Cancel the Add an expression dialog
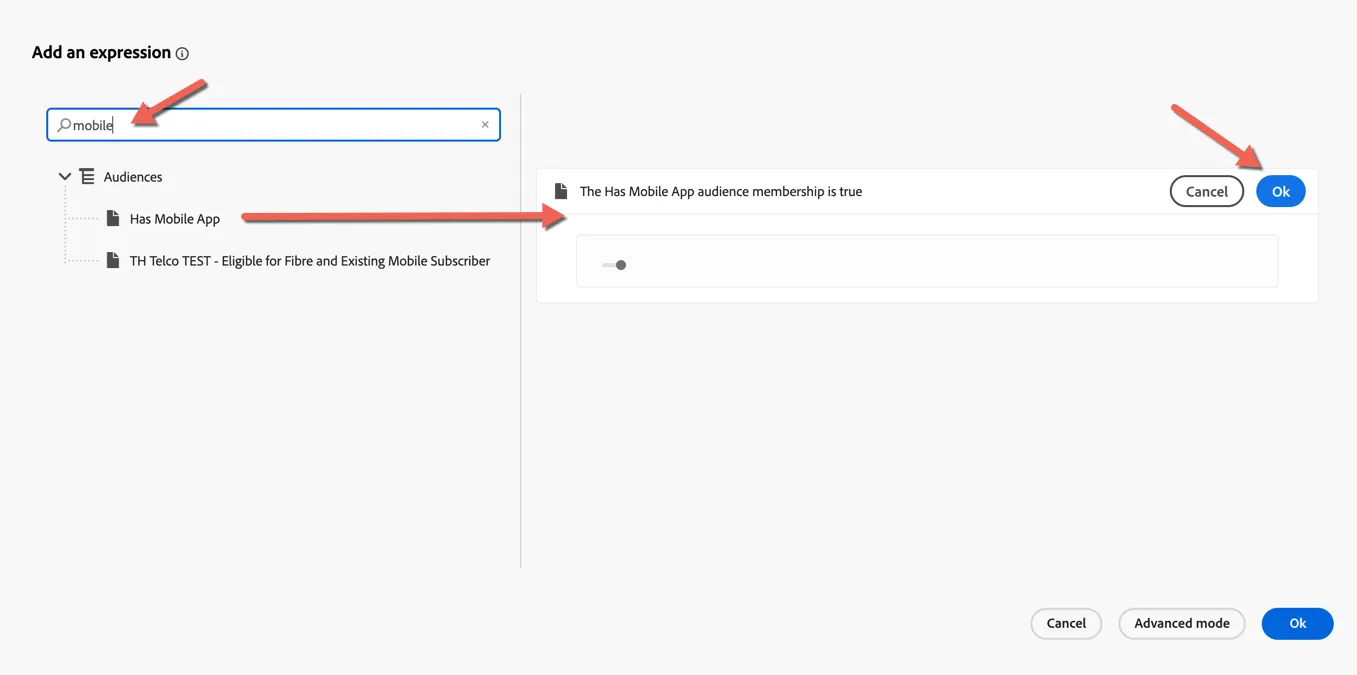This screenshot has width=1357, height=675. [x=1066, y=623]
